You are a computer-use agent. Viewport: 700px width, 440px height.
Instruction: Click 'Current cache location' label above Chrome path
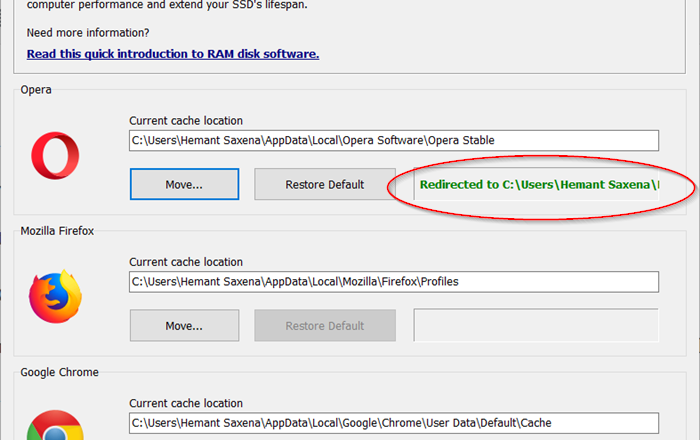(x=186, y=403)
